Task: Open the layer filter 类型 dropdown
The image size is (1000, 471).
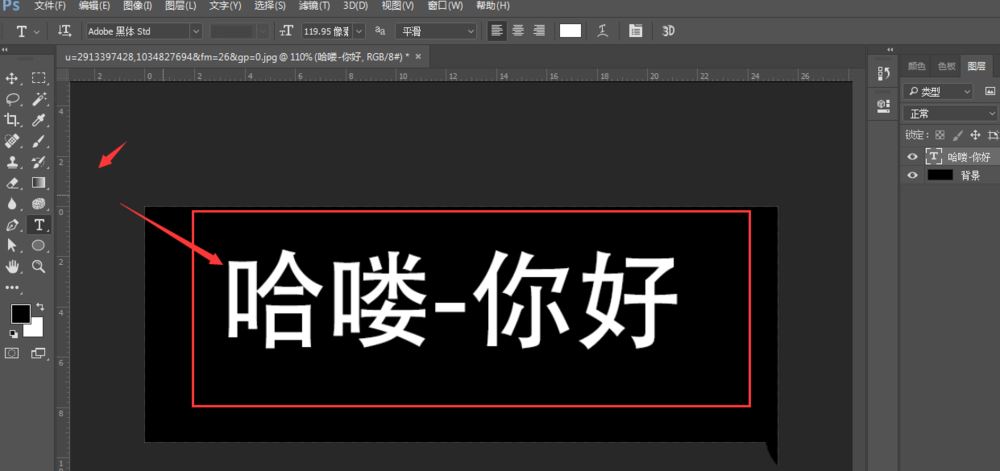Action: tap(938, 92)
